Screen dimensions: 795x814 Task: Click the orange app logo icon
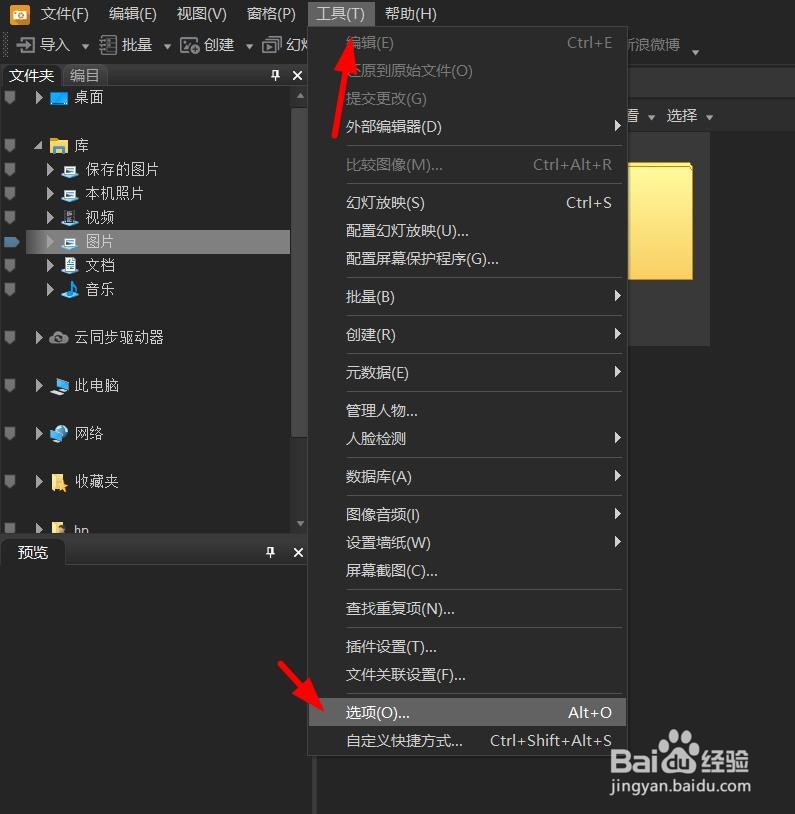[x=20, y=15]
